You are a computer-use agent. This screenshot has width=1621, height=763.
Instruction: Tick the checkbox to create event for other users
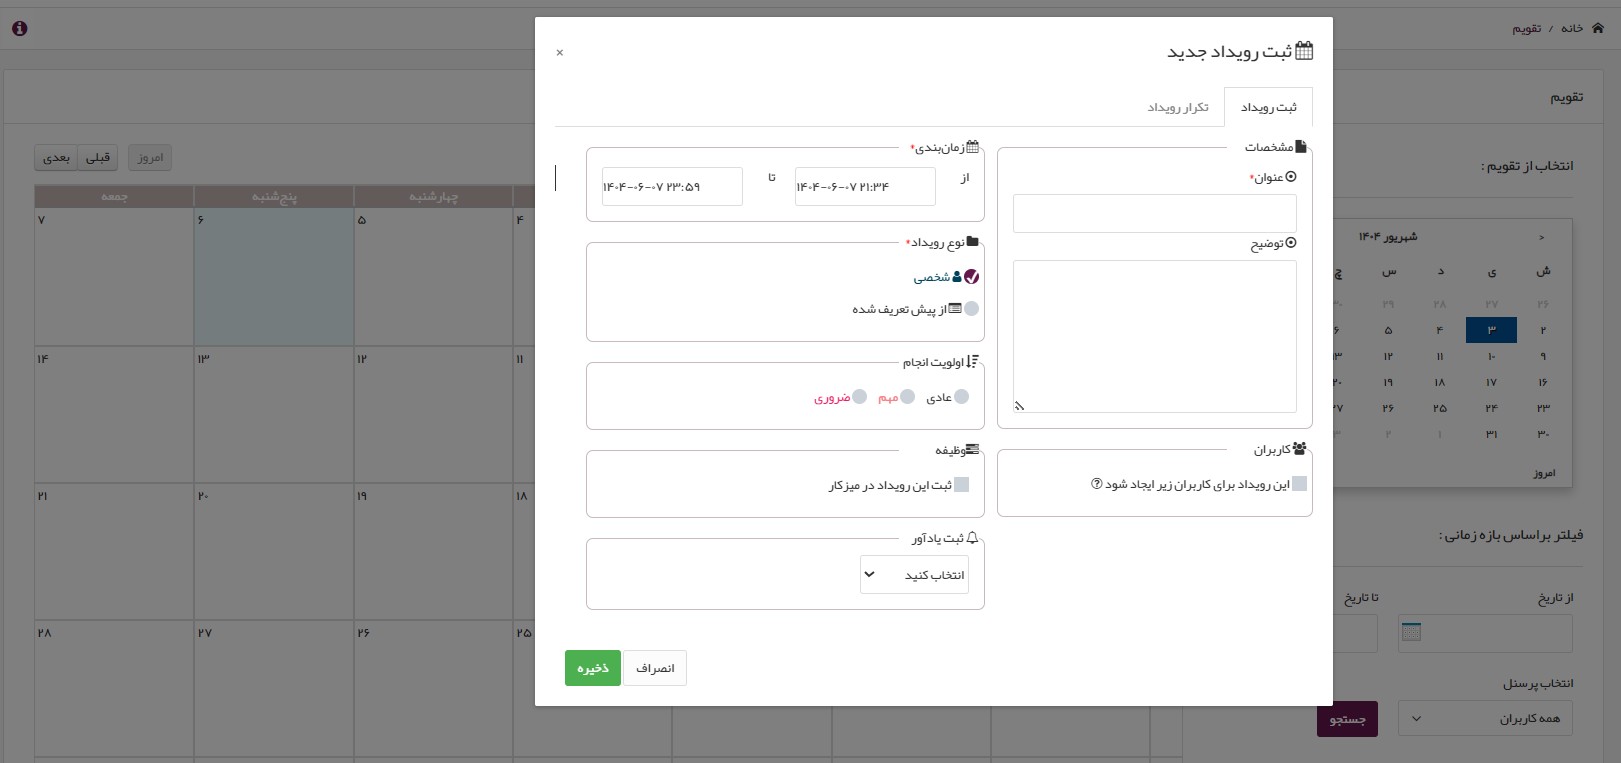click(1299, 484)
